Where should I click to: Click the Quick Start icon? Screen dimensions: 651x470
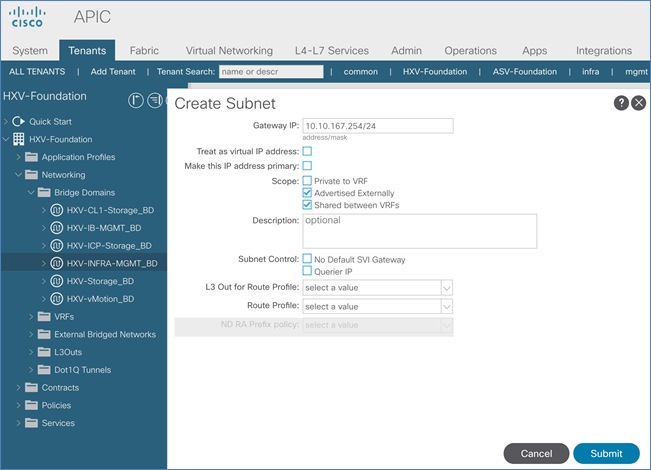coord(18,121)
